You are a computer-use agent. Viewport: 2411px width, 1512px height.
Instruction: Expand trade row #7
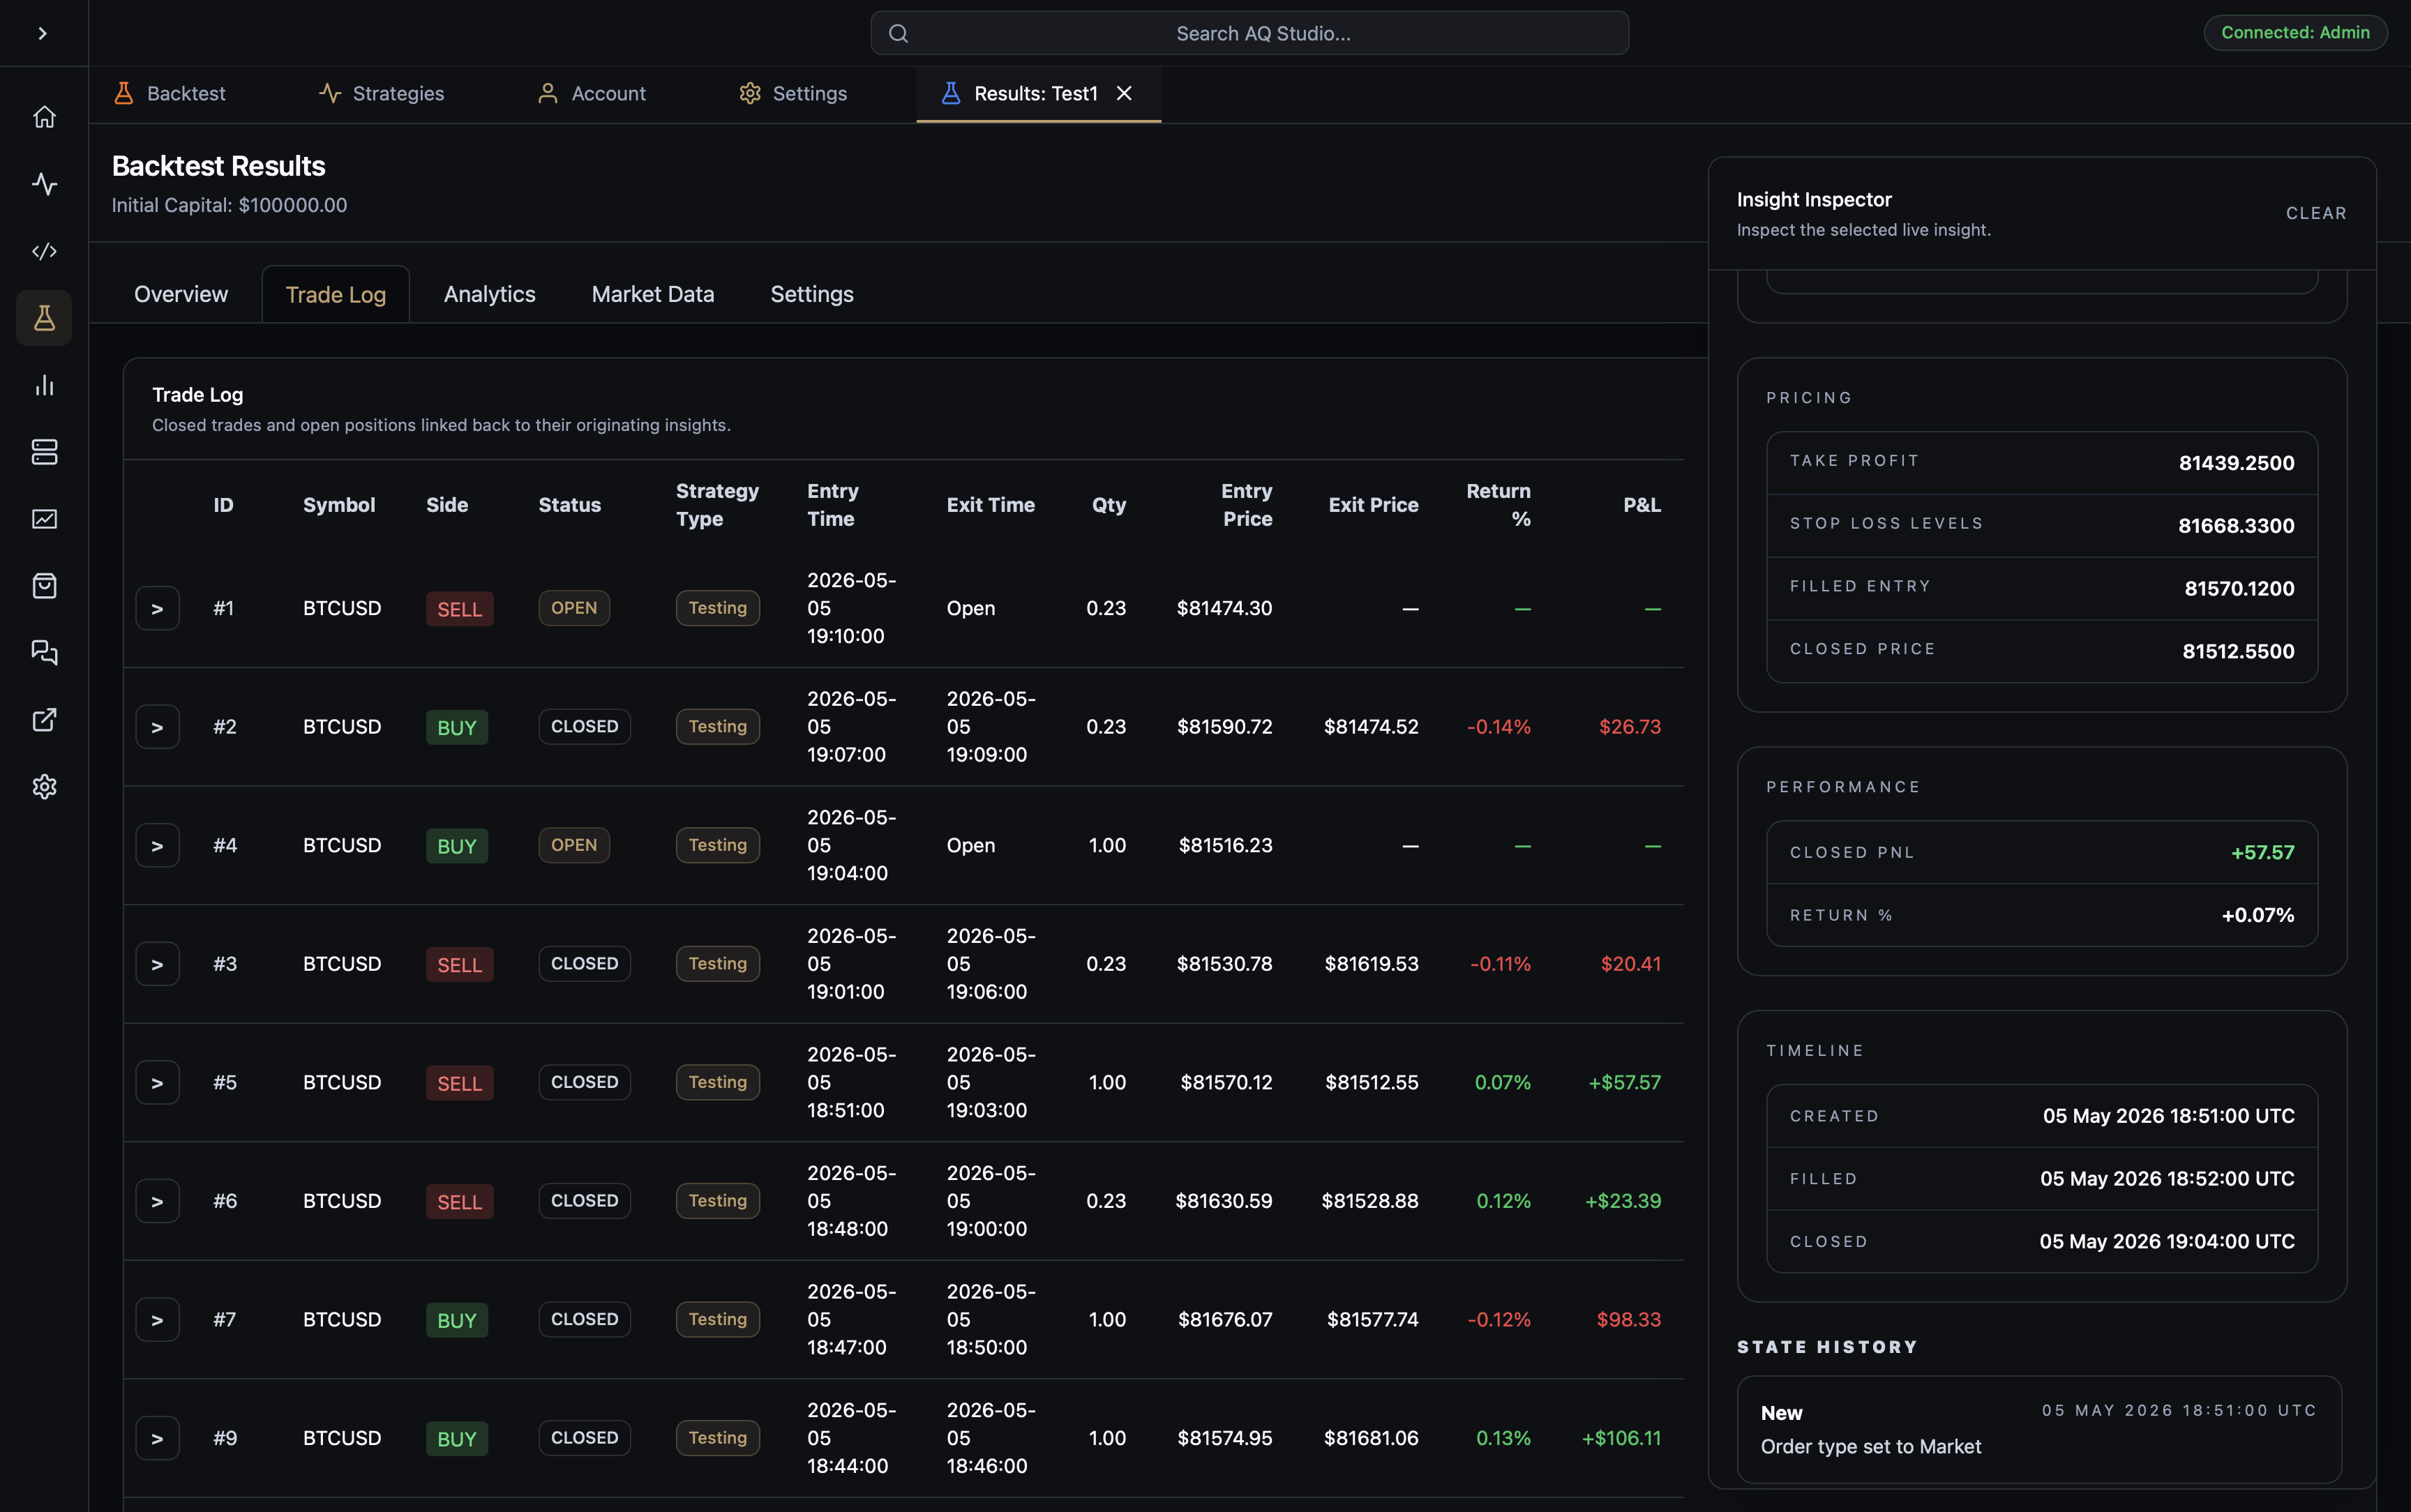coord(157,1320)
